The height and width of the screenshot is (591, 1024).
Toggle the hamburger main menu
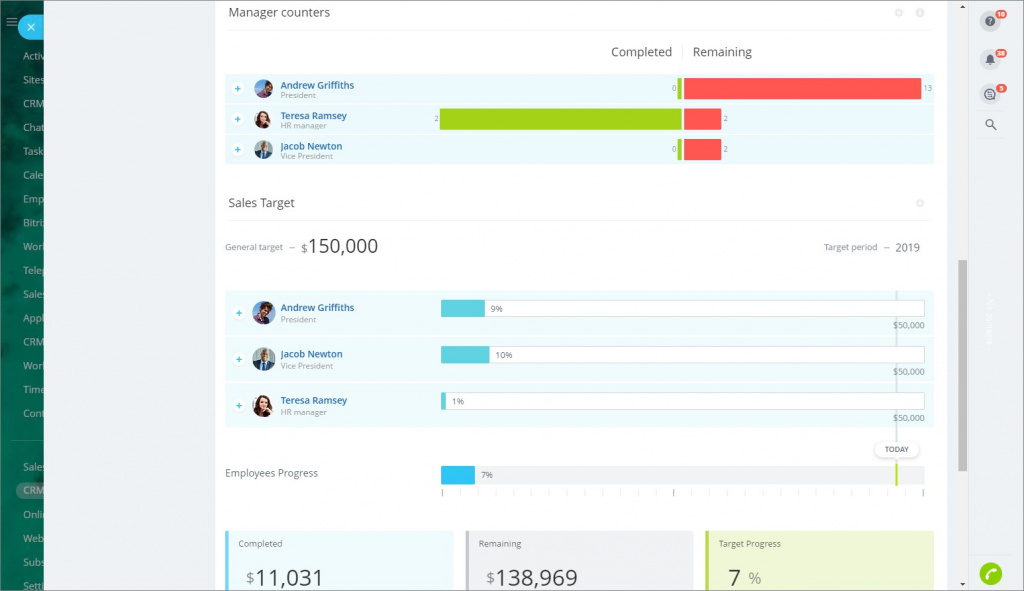coord(11,22)
